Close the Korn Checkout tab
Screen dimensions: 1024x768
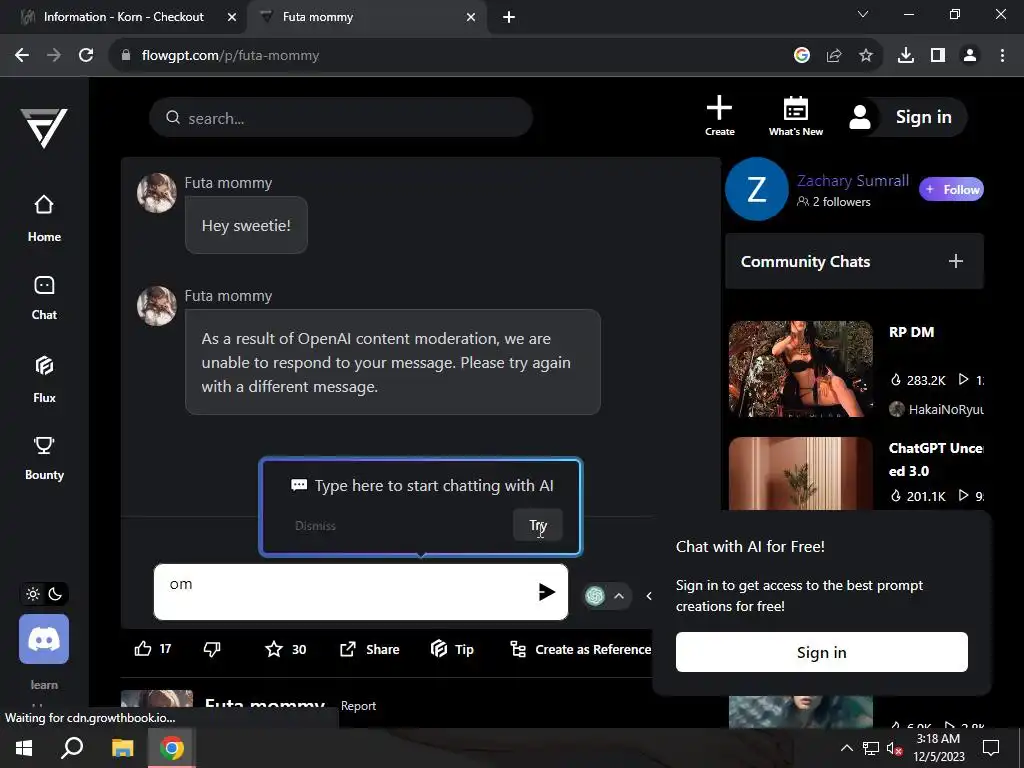[x=232, y=17]
